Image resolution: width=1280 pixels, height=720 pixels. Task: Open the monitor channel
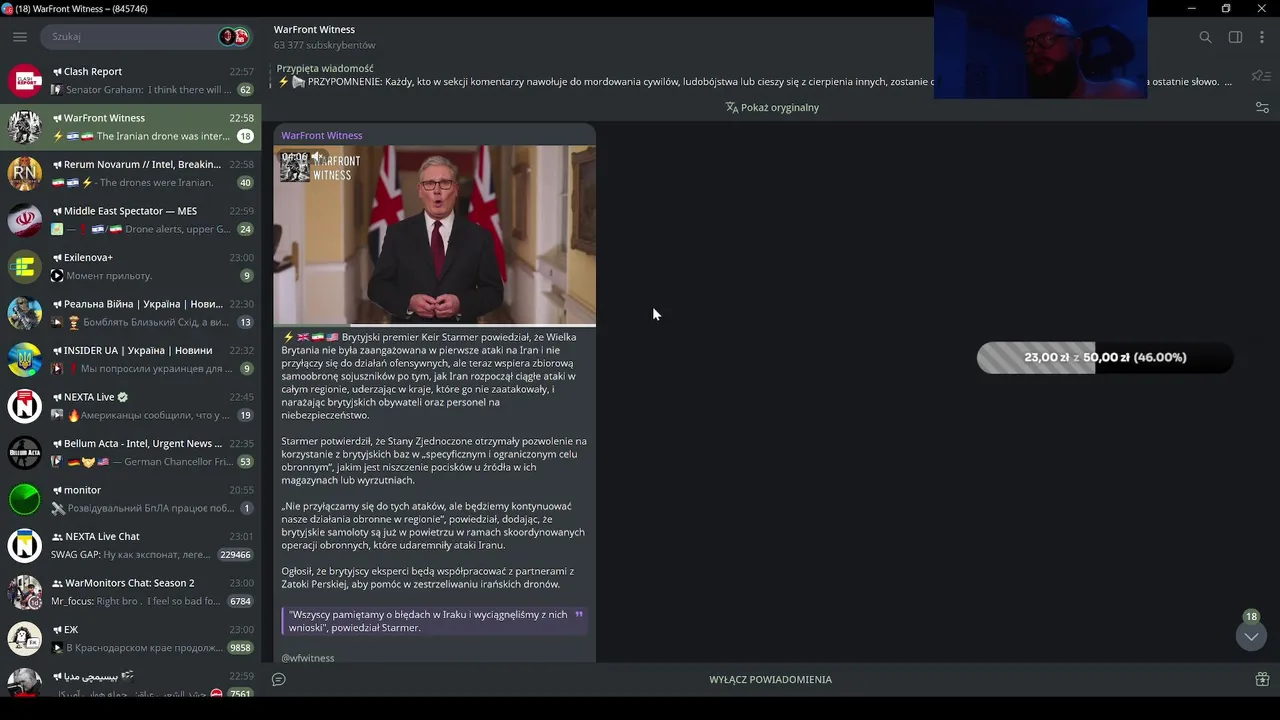(131, 499)
